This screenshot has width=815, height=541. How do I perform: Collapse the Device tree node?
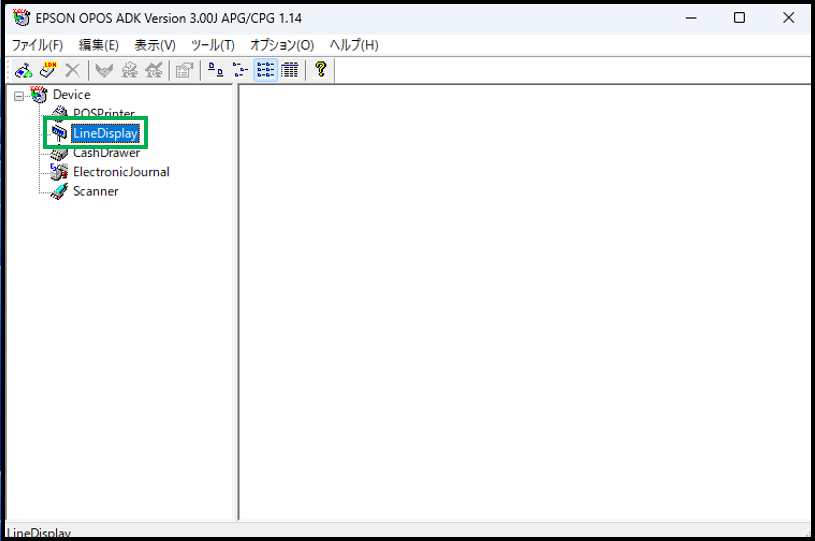tap(19, 95)
